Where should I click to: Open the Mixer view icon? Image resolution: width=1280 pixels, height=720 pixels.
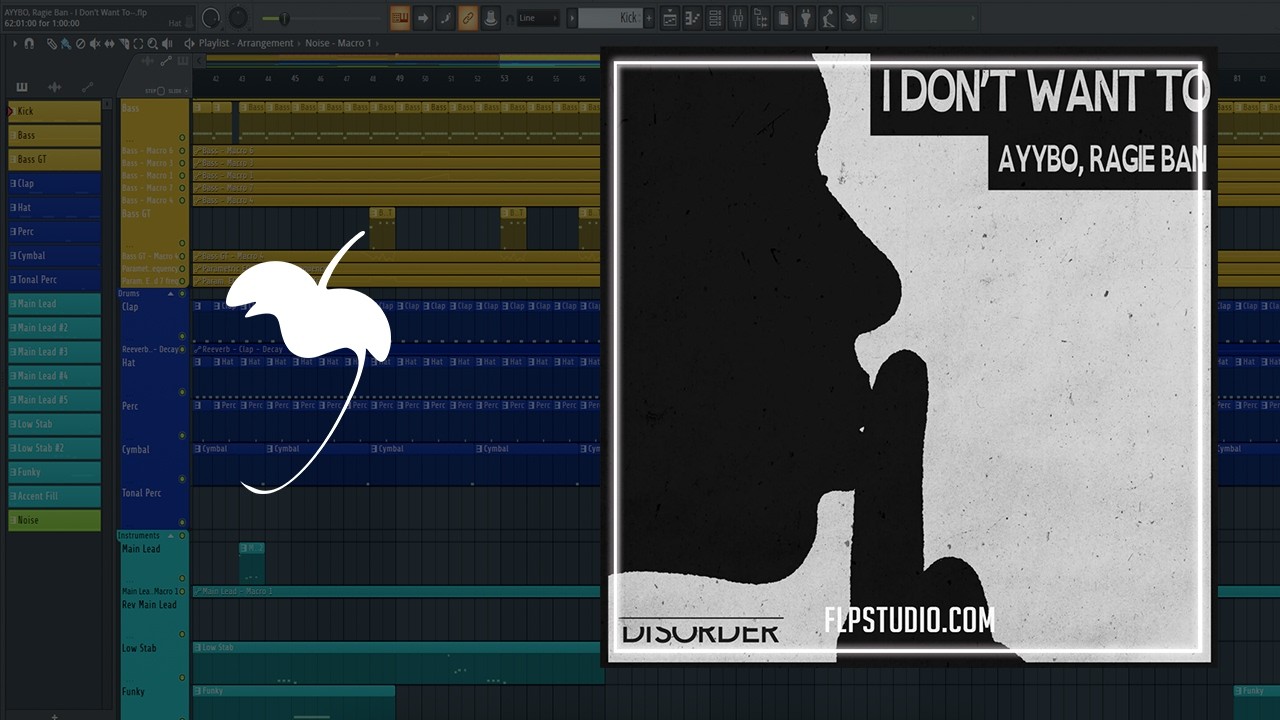(x=738, y=18)
